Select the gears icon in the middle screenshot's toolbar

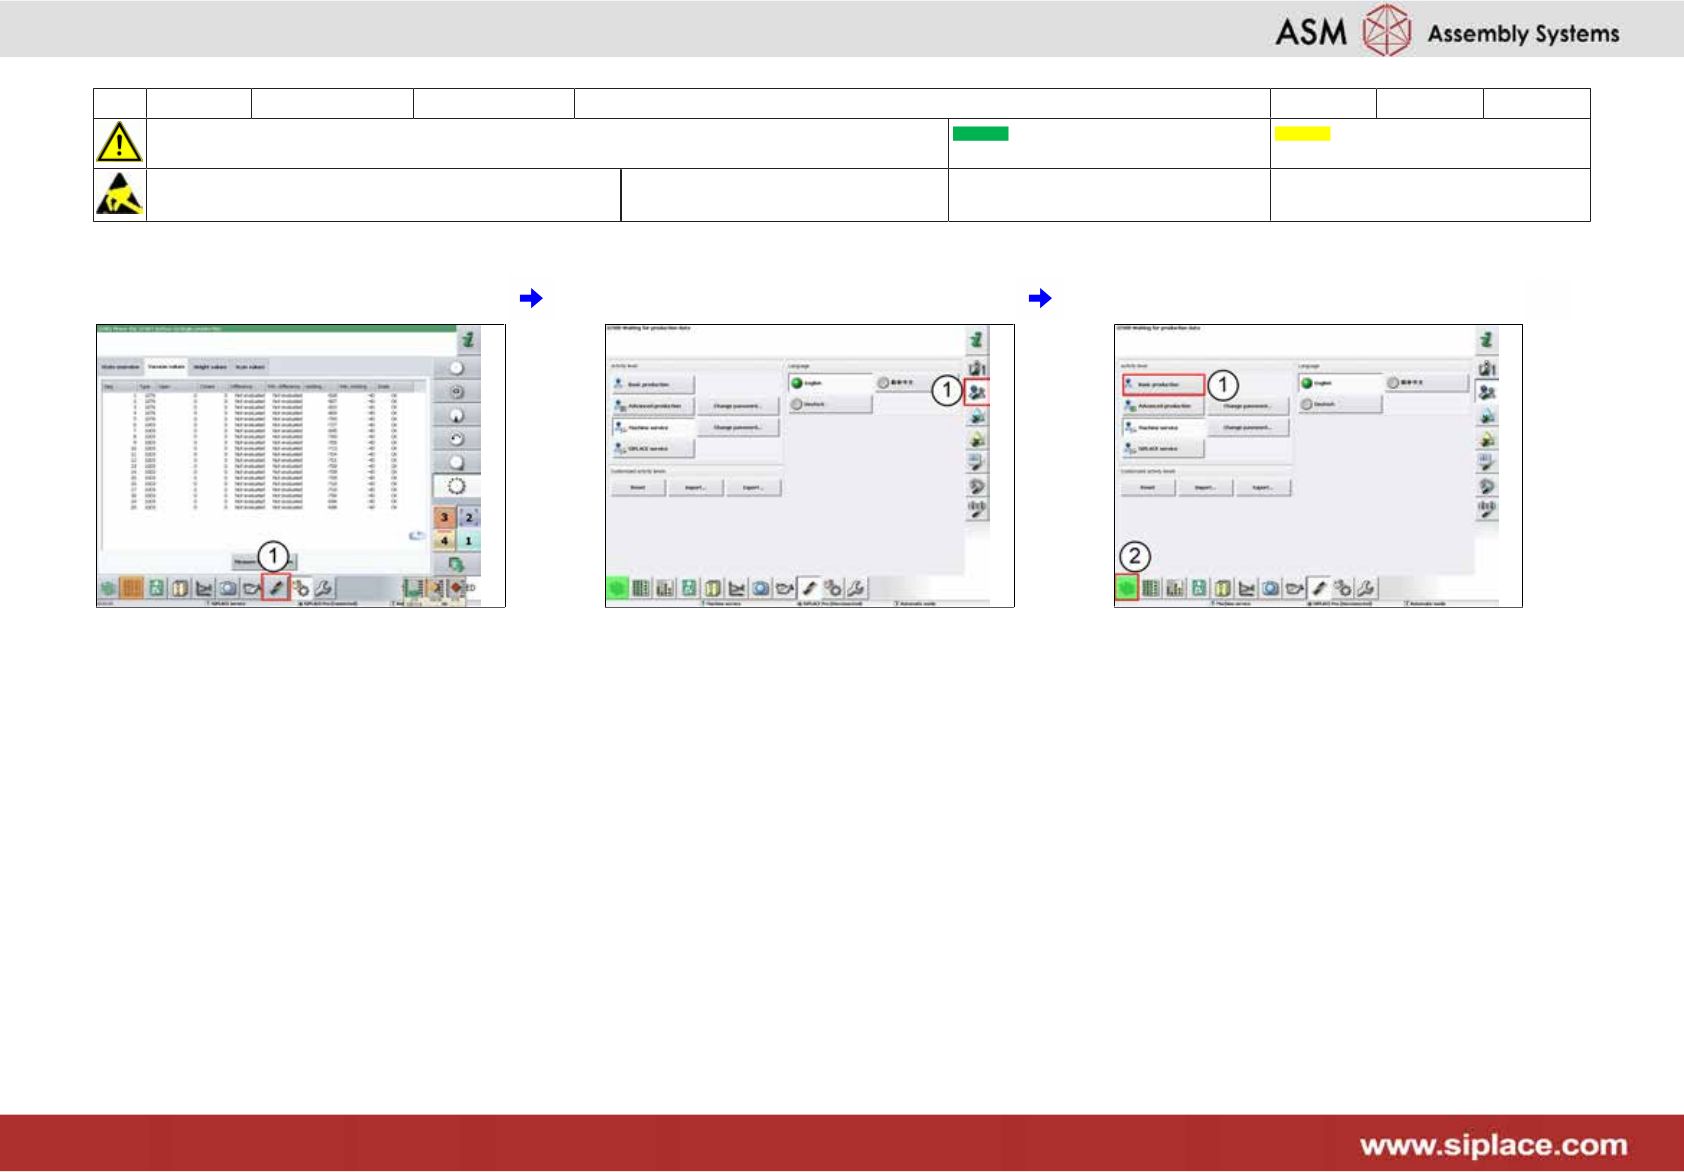tap(833, 588)
